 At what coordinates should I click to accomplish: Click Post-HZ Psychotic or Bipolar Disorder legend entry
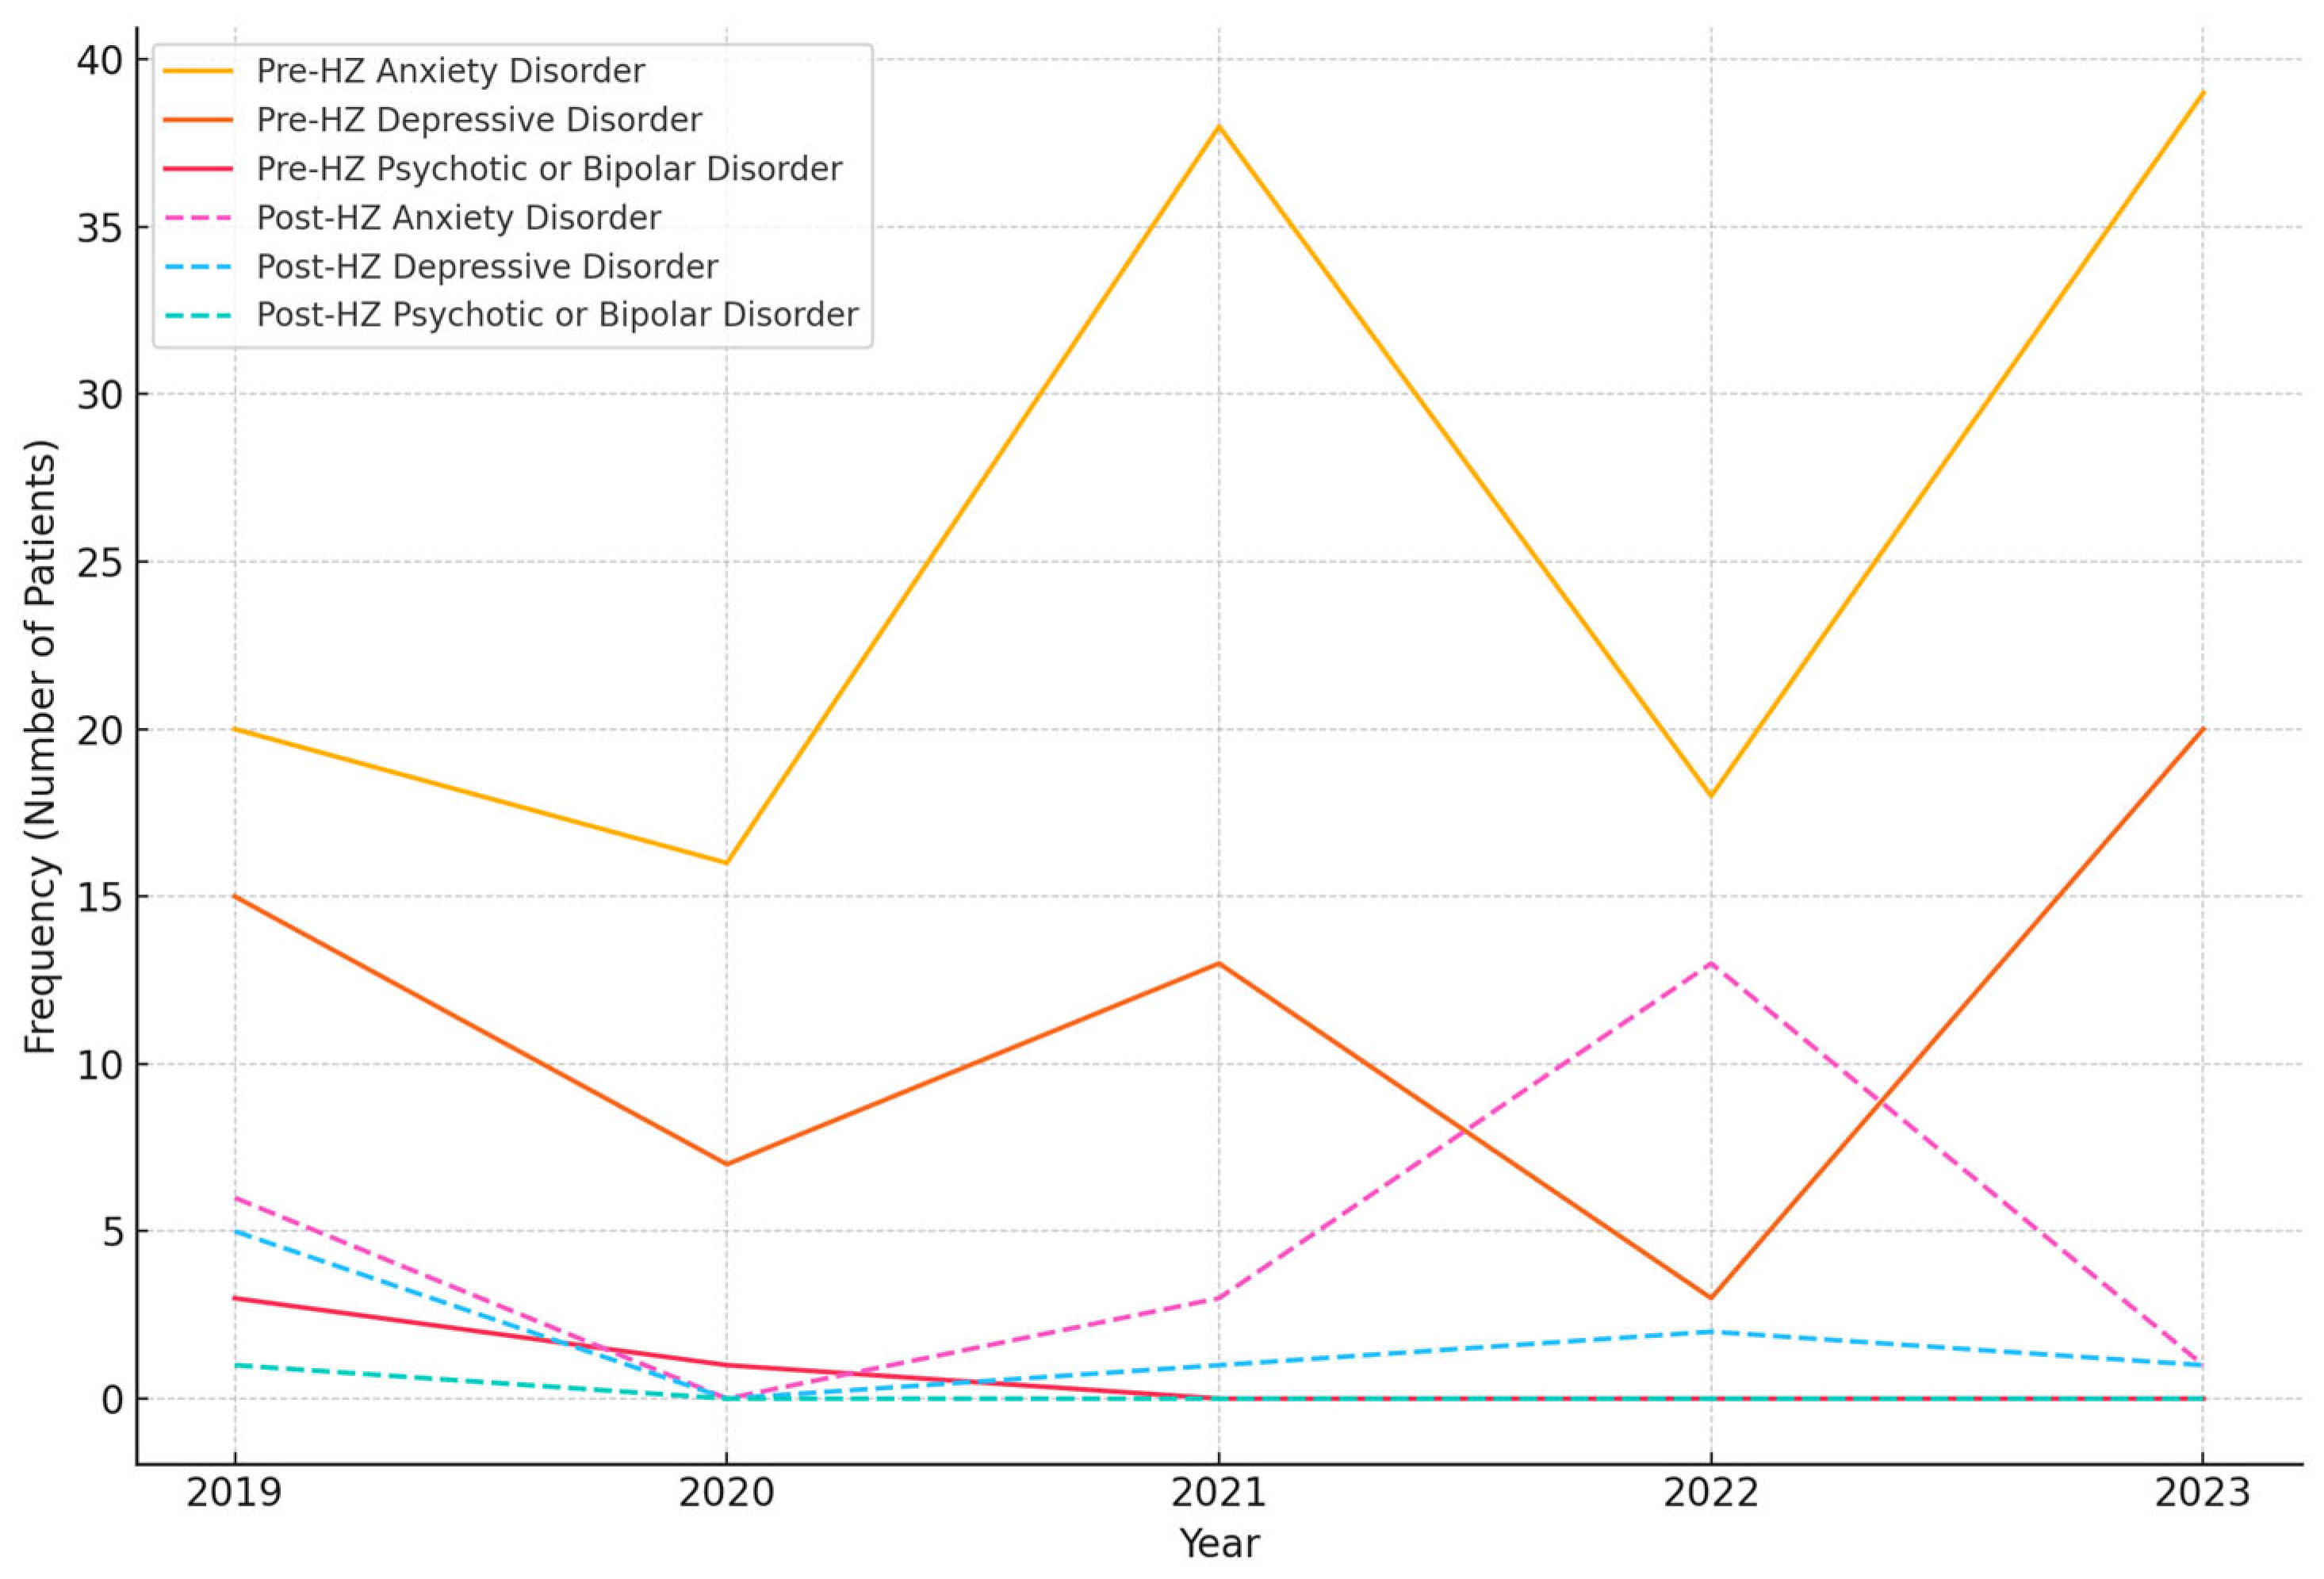[x=557, y=315]
